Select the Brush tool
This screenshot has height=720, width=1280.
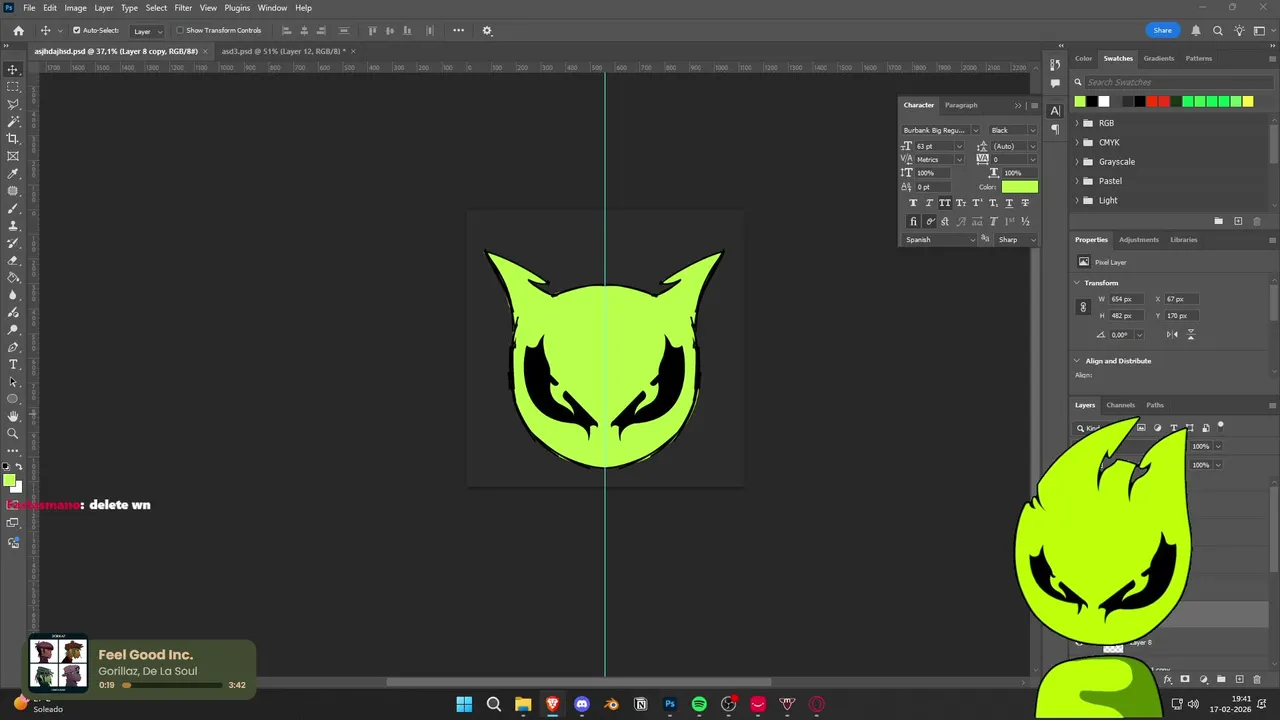(13, 208)
